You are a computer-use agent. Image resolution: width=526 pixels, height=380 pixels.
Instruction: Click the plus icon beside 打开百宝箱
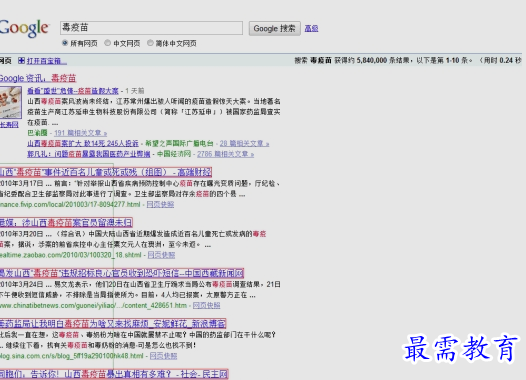pos(21,60)
